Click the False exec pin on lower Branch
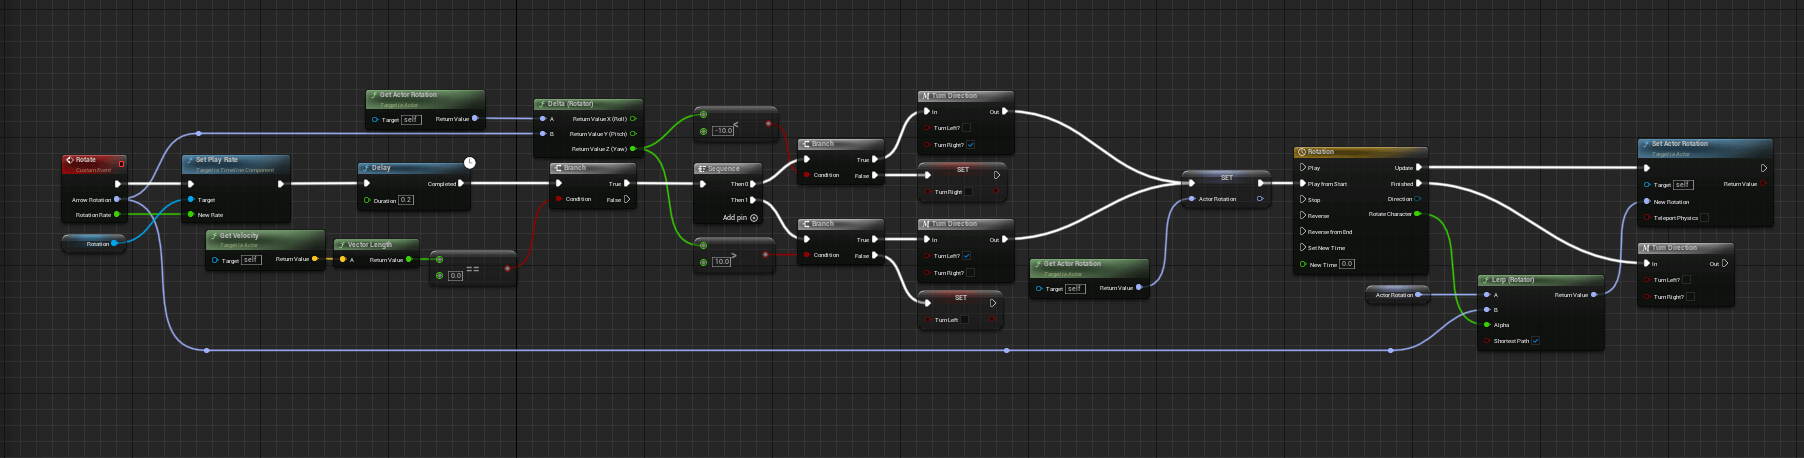 (x=875, y=255)
